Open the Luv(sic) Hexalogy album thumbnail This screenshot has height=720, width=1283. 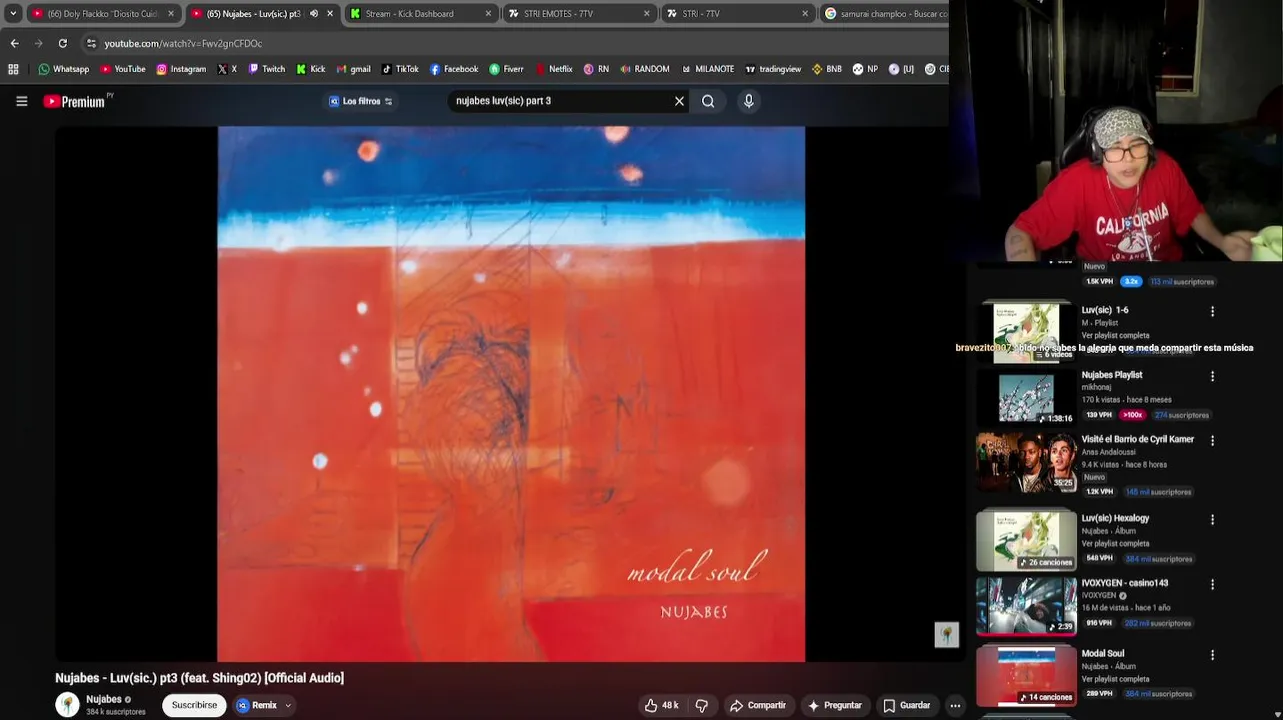click(x=1026, y=541)
